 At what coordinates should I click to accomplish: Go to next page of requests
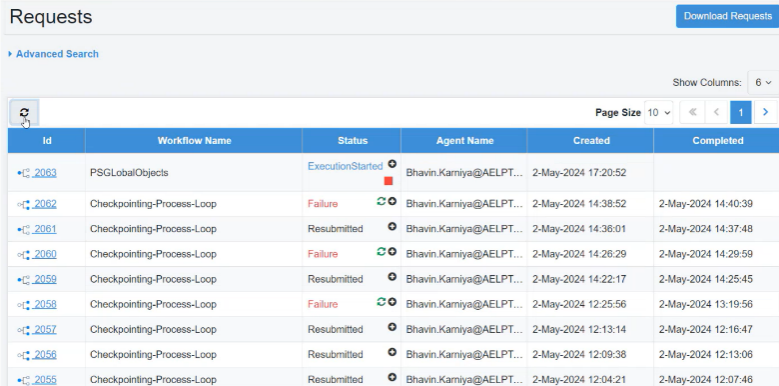[766, 112]
